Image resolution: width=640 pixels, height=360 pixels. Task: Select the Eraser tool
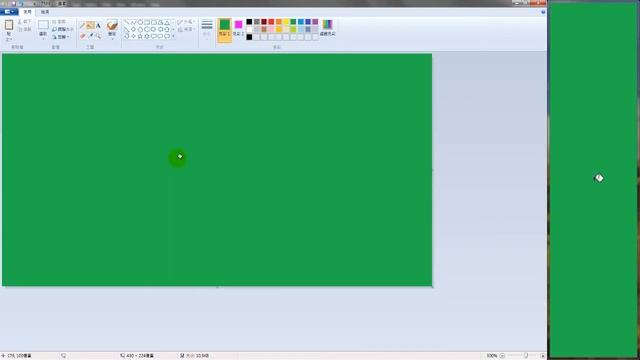tap(82, 36)
